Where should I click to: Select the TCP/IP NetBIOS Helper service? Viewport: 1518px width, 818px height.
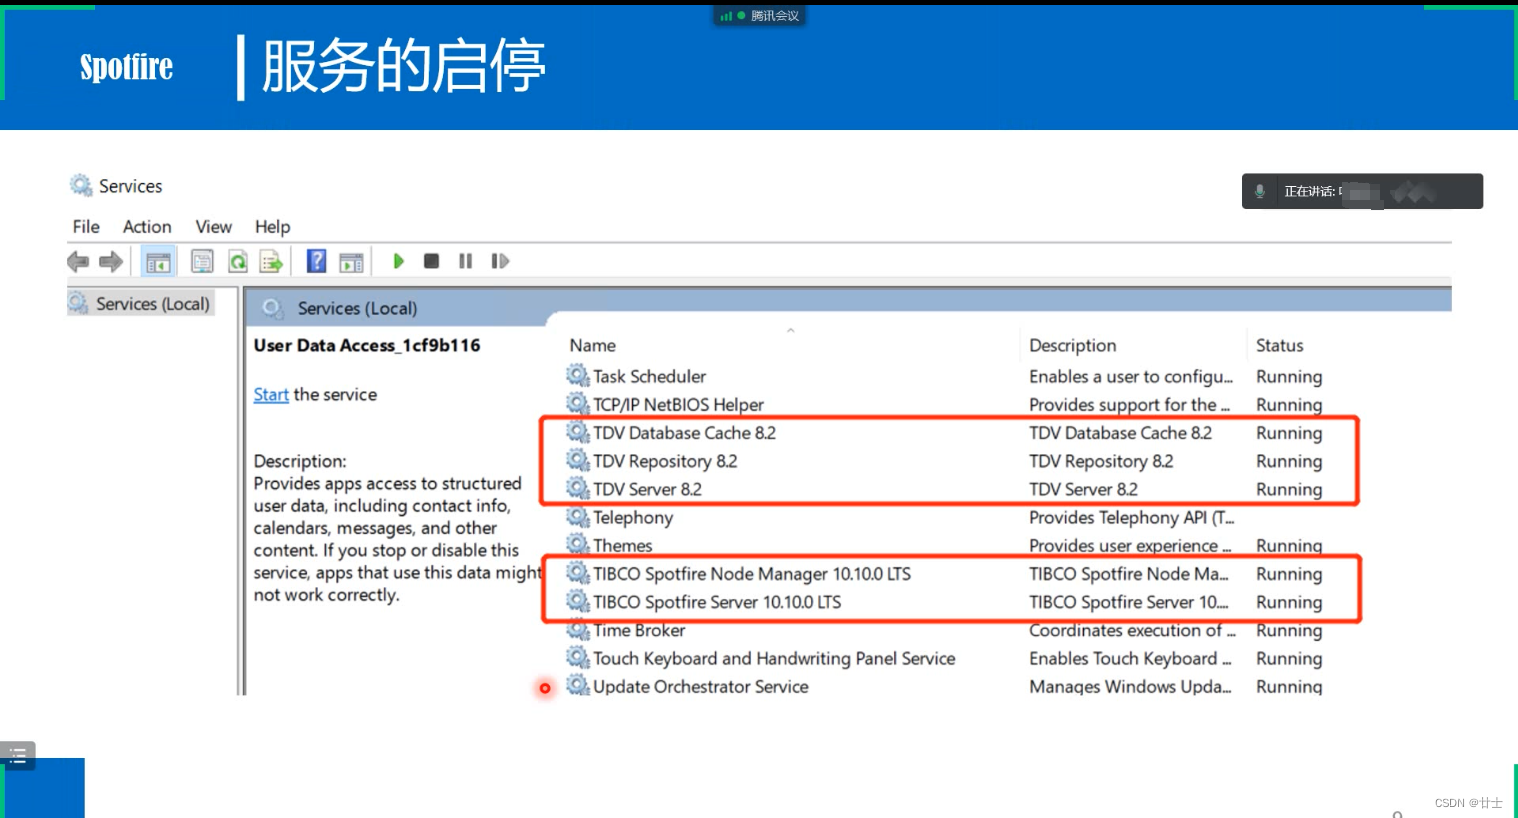tap(944, 404)
